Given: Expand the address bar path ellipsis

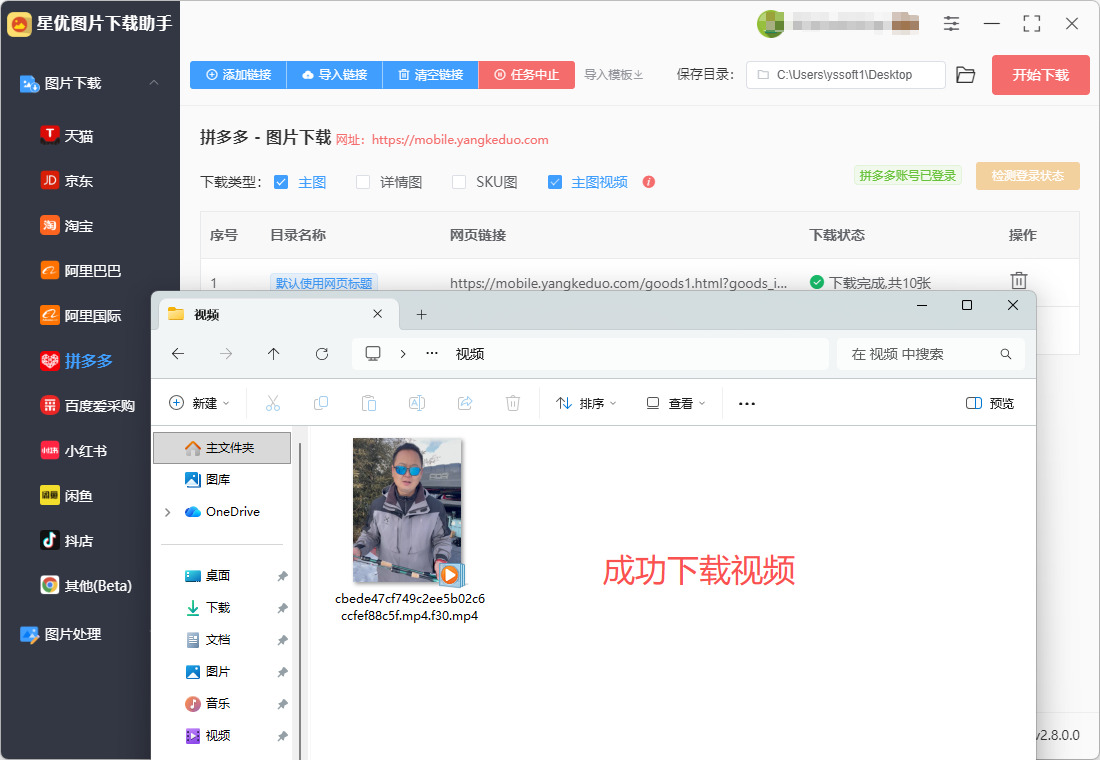Looking at the screenshot, I should [432, 354].
